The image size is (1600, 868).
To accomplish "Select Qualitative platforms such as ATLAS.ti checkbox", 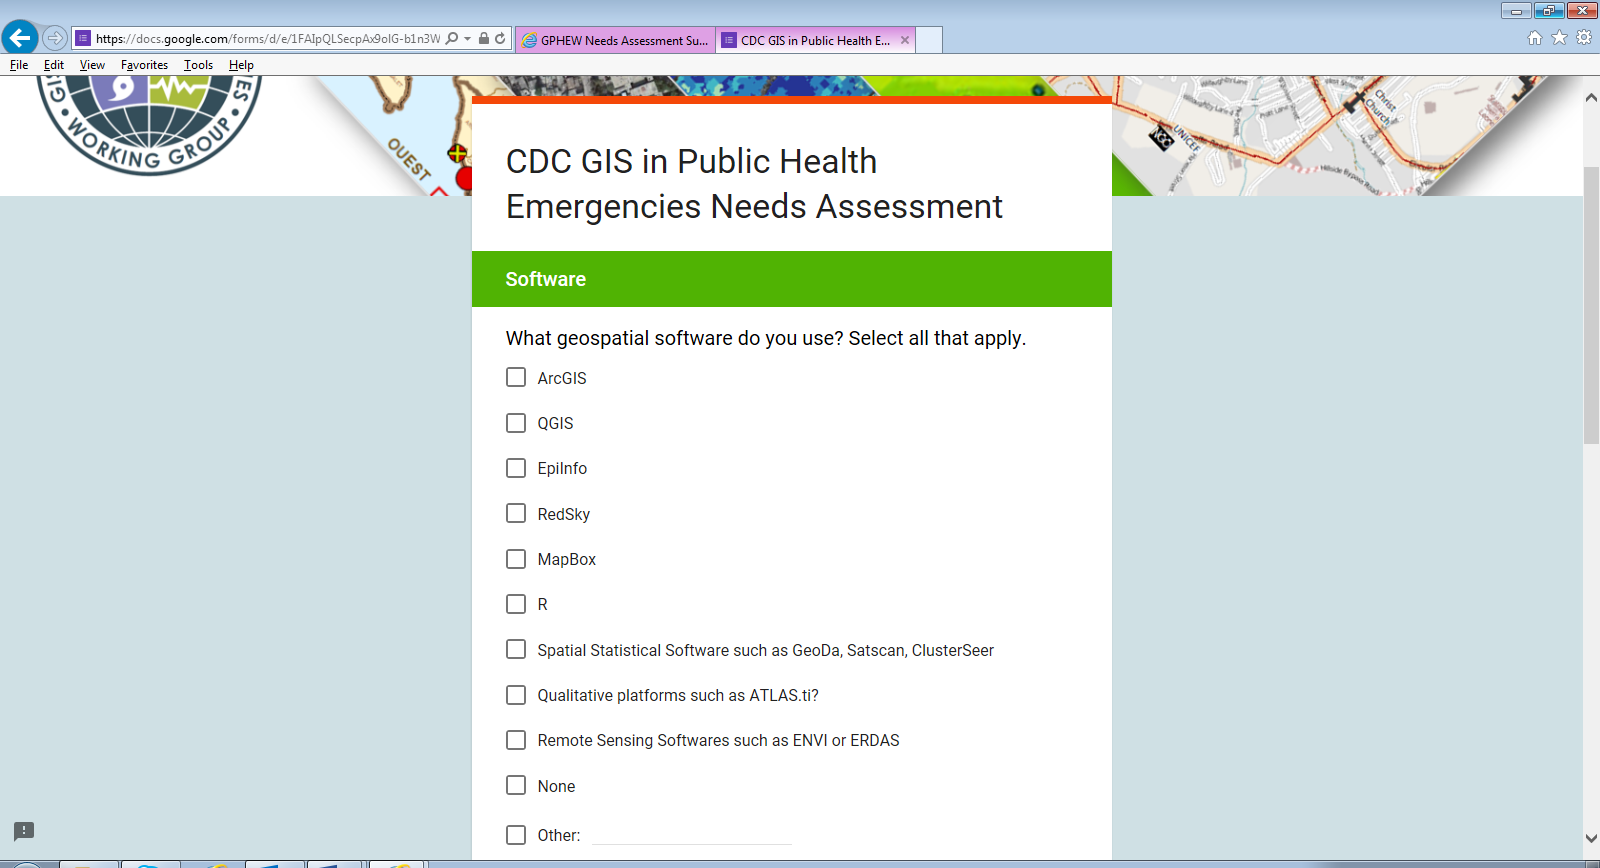I will tap(516, 695).
